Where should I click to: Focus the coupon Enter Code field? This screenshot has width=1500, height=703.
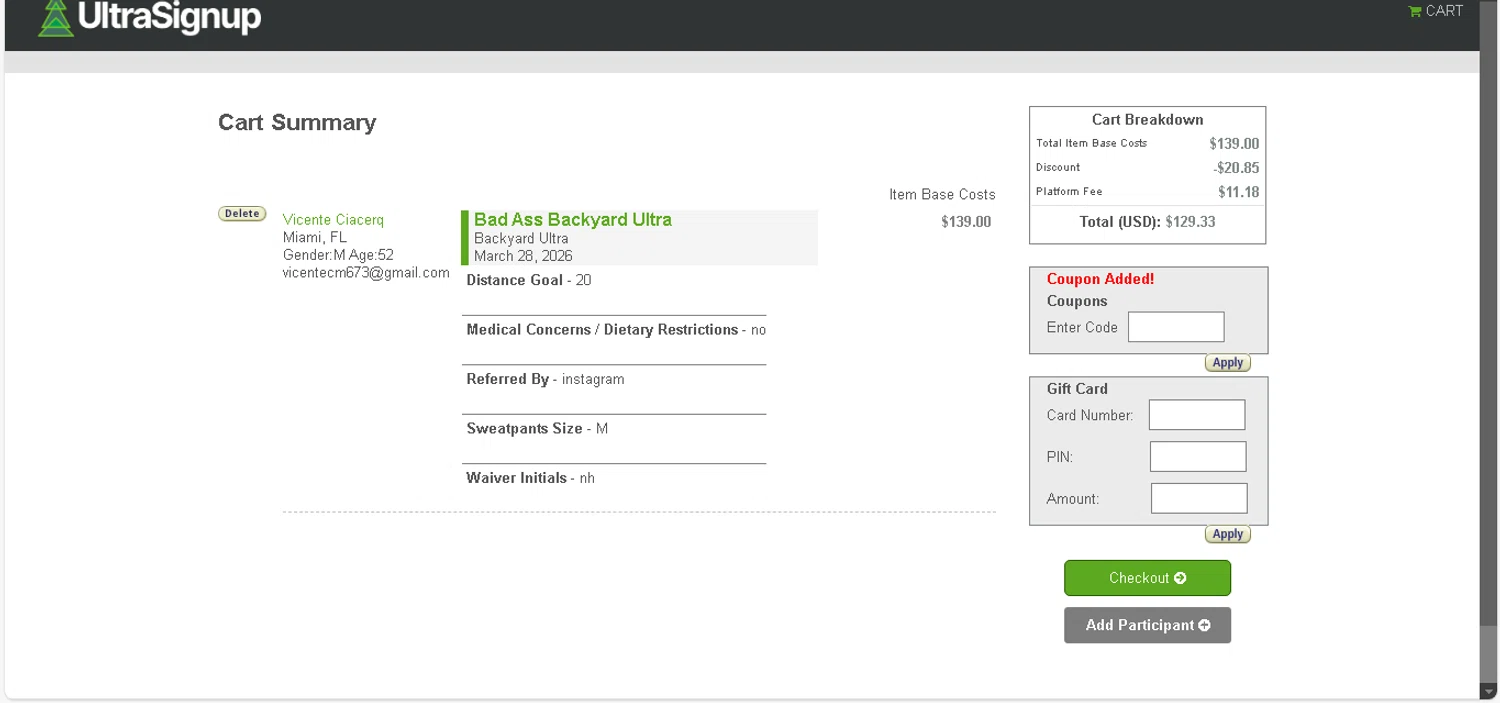1176,327
